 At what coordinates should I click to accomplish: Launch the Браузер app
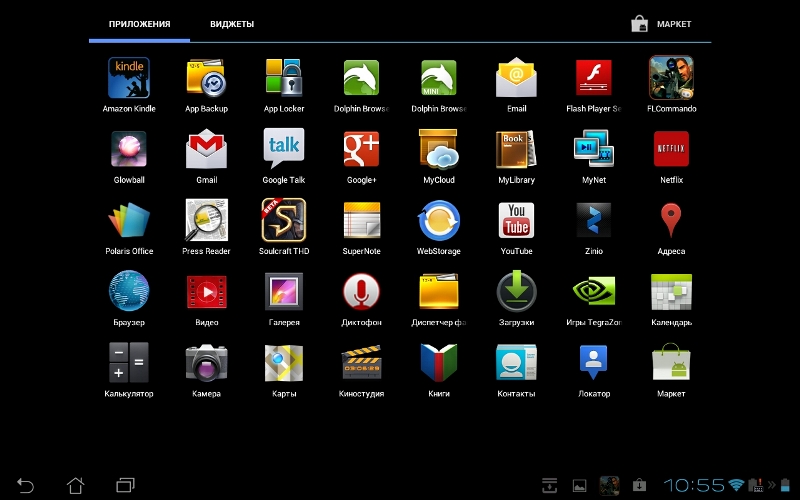[x=129, y=291]
